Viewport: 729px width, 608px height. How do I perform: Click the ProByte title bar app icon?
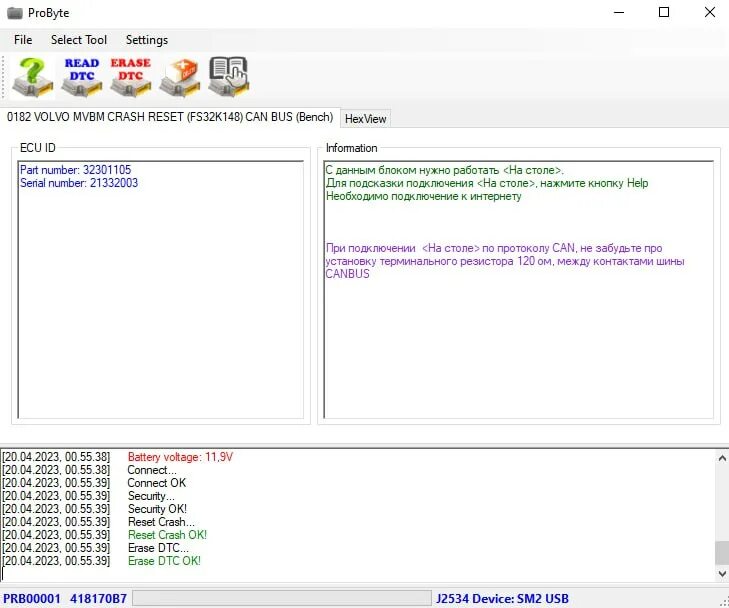tap(14, 13)
